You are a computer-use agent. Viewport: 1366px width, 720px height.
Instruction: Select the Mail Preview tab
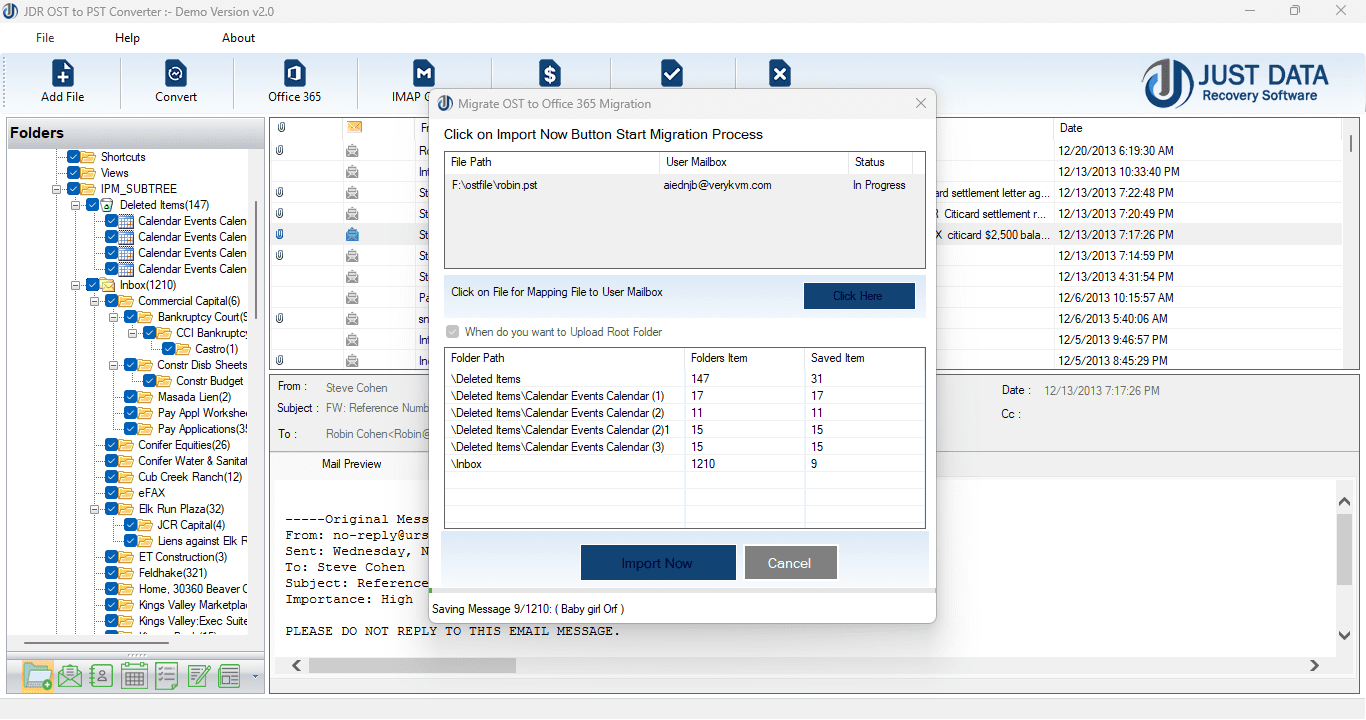tap(351, 464)
